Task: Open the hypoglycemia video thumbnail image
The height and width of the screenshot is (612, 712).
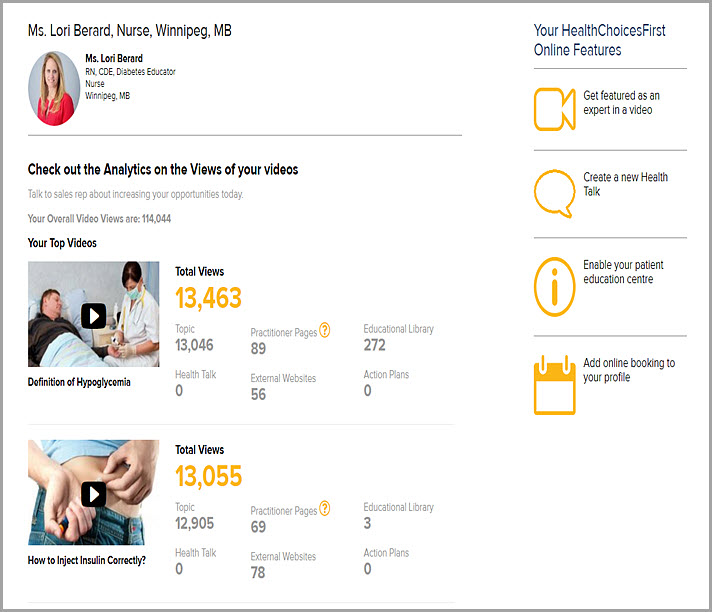Action: point(94,314)
